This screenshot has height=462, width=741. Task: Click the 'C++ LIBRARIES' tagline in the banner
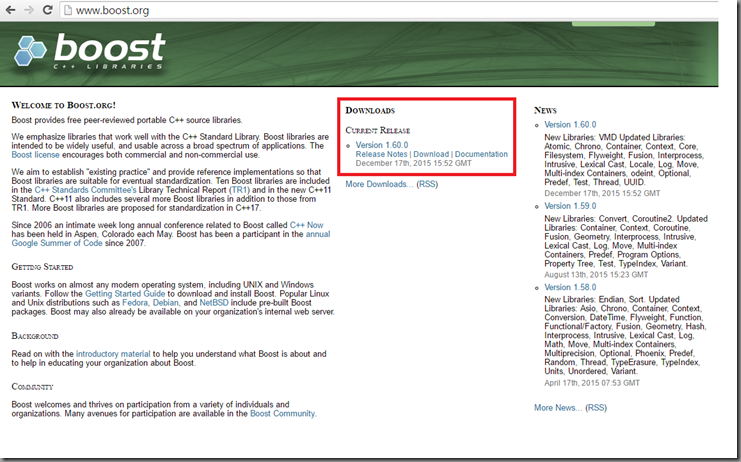[x=108, y=67]
